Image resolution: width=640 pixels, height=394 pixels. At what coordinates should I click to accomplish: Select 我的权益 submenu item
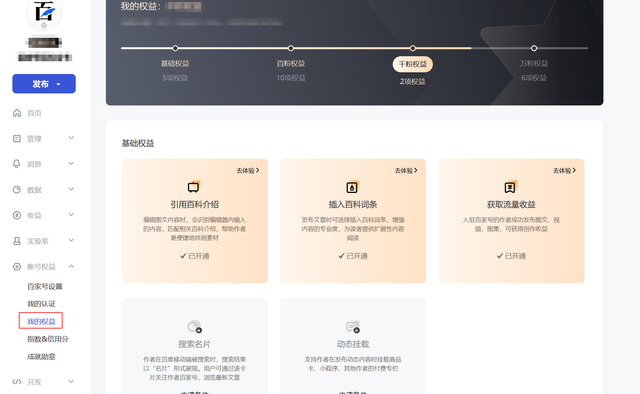[x=41, y=321]
